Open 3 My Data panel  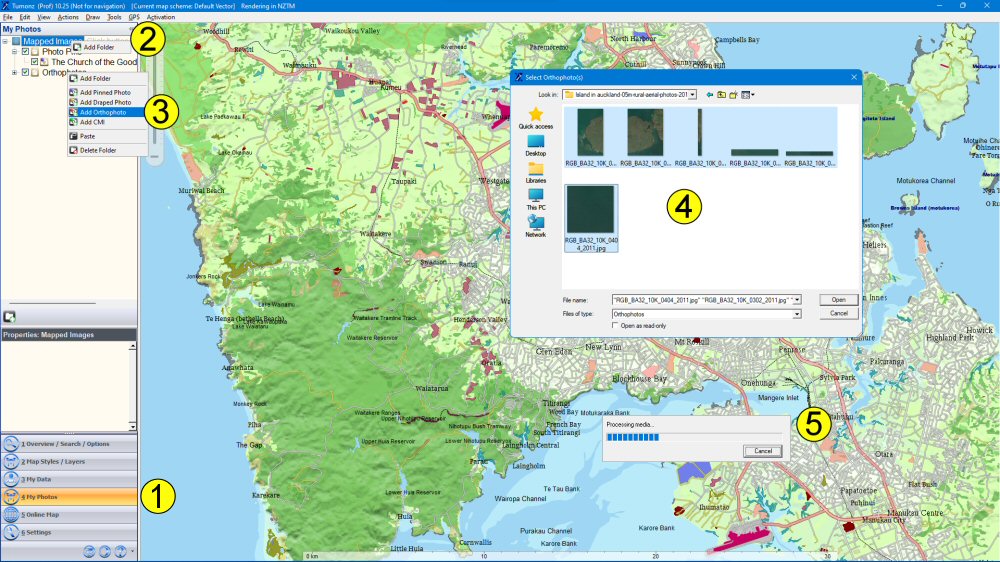pyautogui.click(x=69, y=479)
